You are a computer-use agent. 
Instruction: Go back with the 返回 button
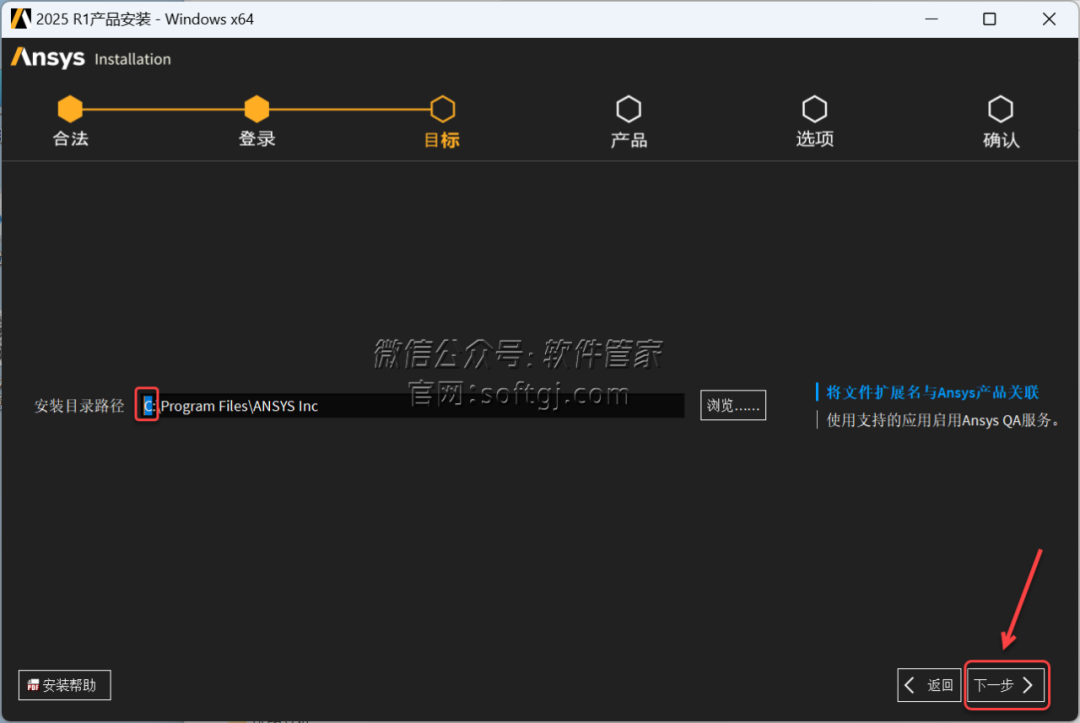point(928,685)
